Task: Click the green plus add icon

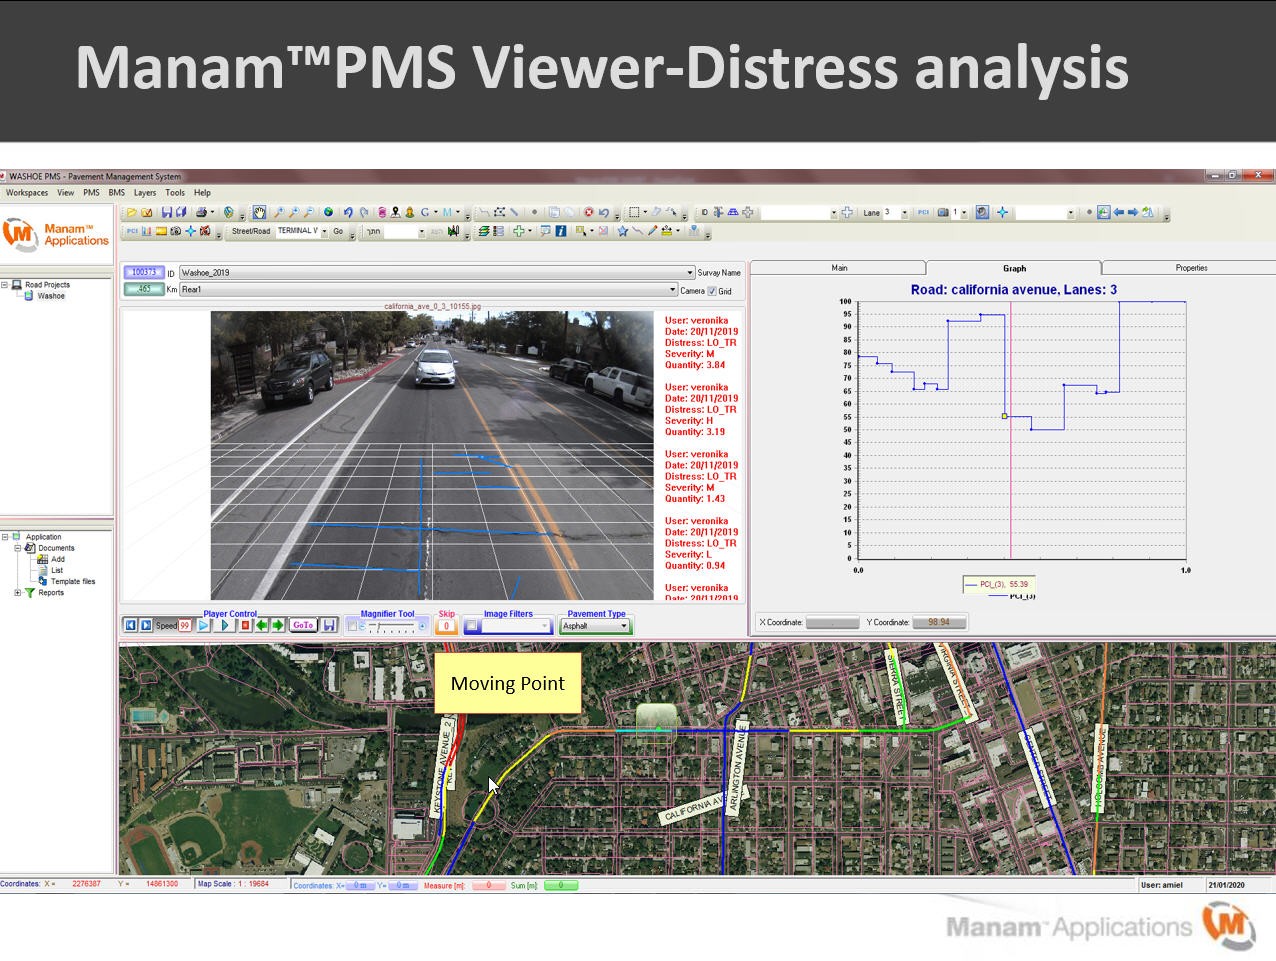Action: [x=518, y=232]
